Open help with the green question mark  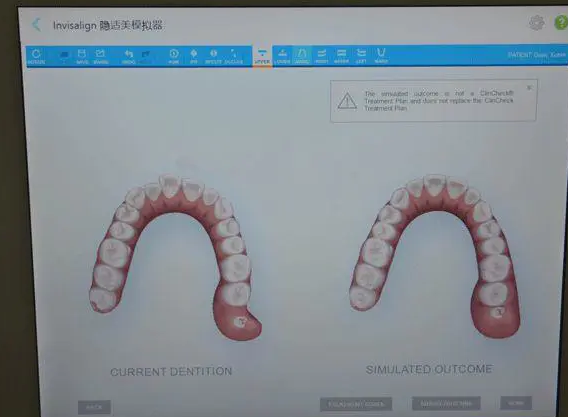(561, 22)
